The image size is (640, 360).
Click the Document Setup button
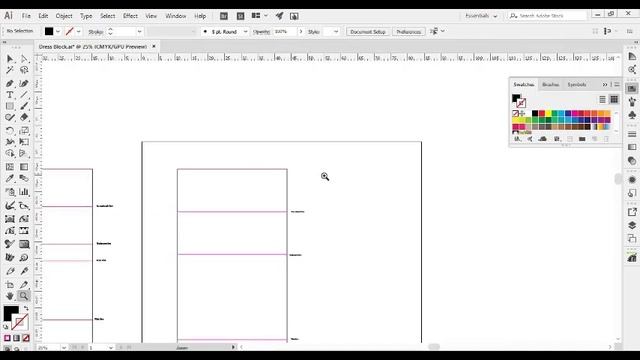pos(368,31)
